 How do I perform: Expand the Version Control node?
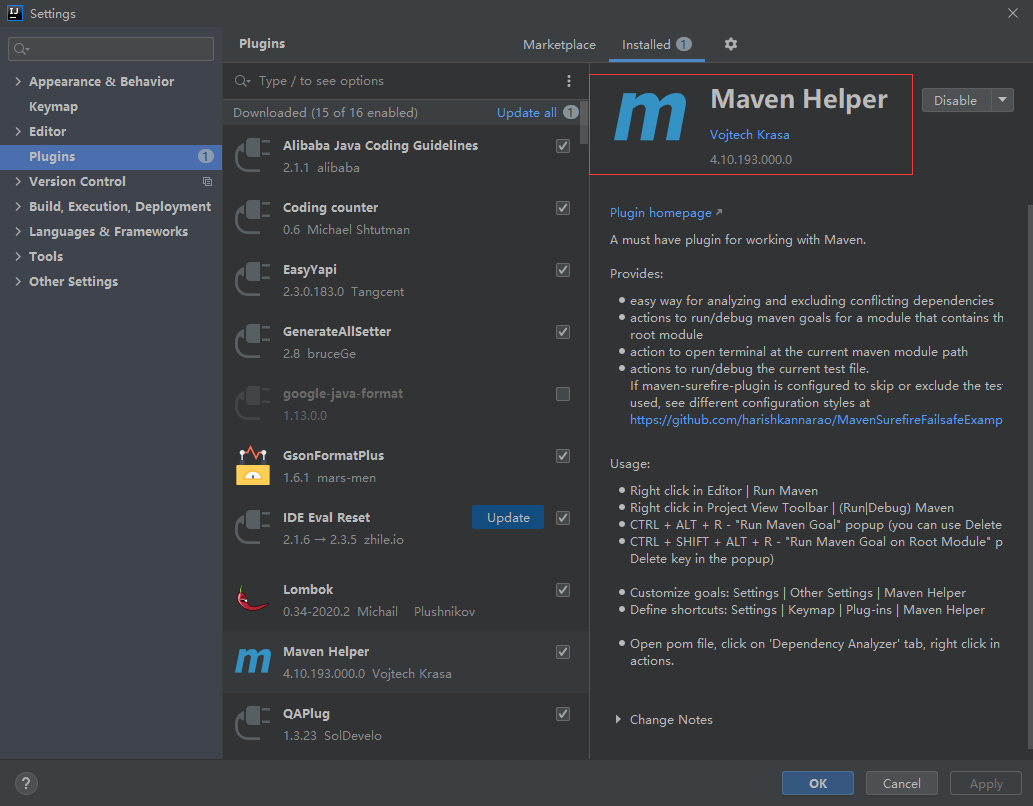(18, 181)
